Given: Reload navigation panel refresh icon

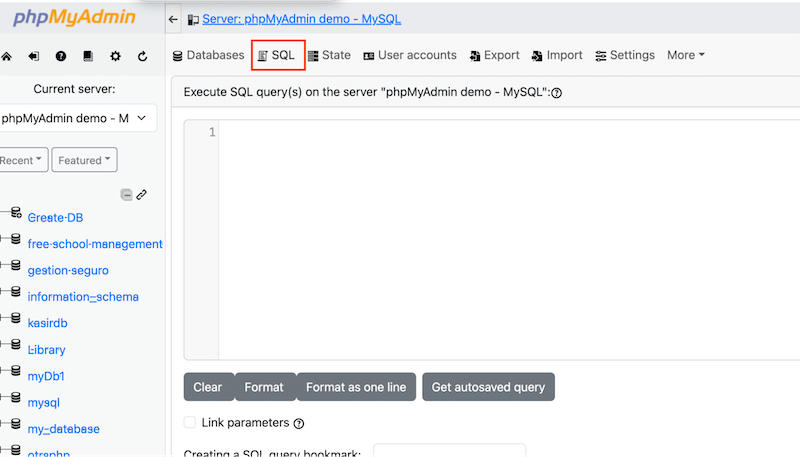Looking at the screenshot, I should pyautogui.click(x=142, y=56).
